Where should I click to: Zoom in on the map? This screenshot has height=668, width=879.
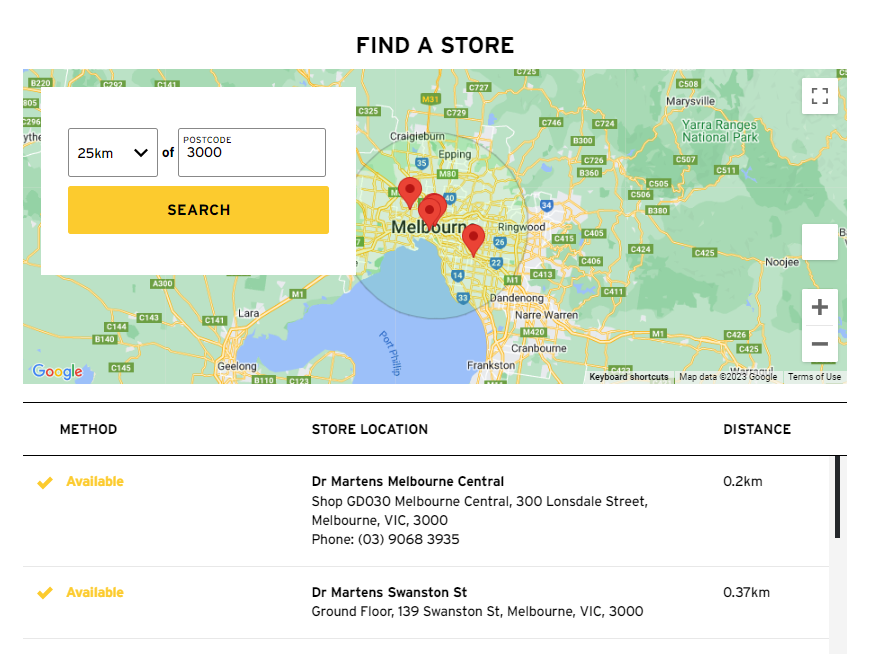pos(820,307)
